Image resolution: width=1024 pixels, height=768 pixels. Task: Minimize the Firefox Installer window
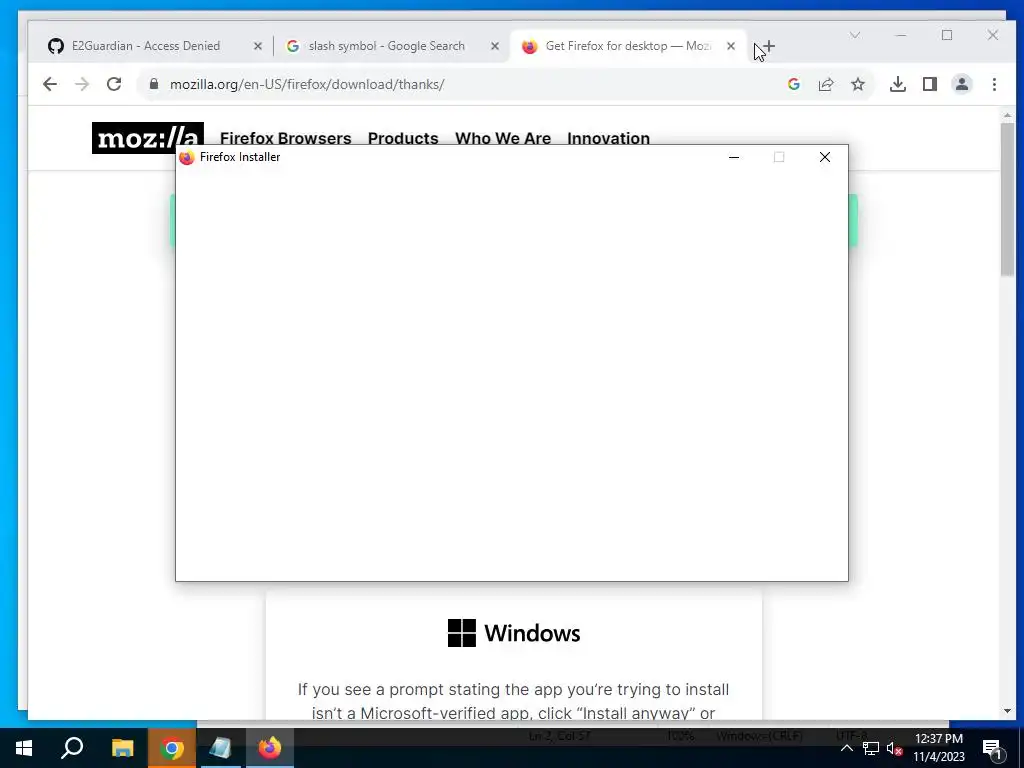coord(733,157)
